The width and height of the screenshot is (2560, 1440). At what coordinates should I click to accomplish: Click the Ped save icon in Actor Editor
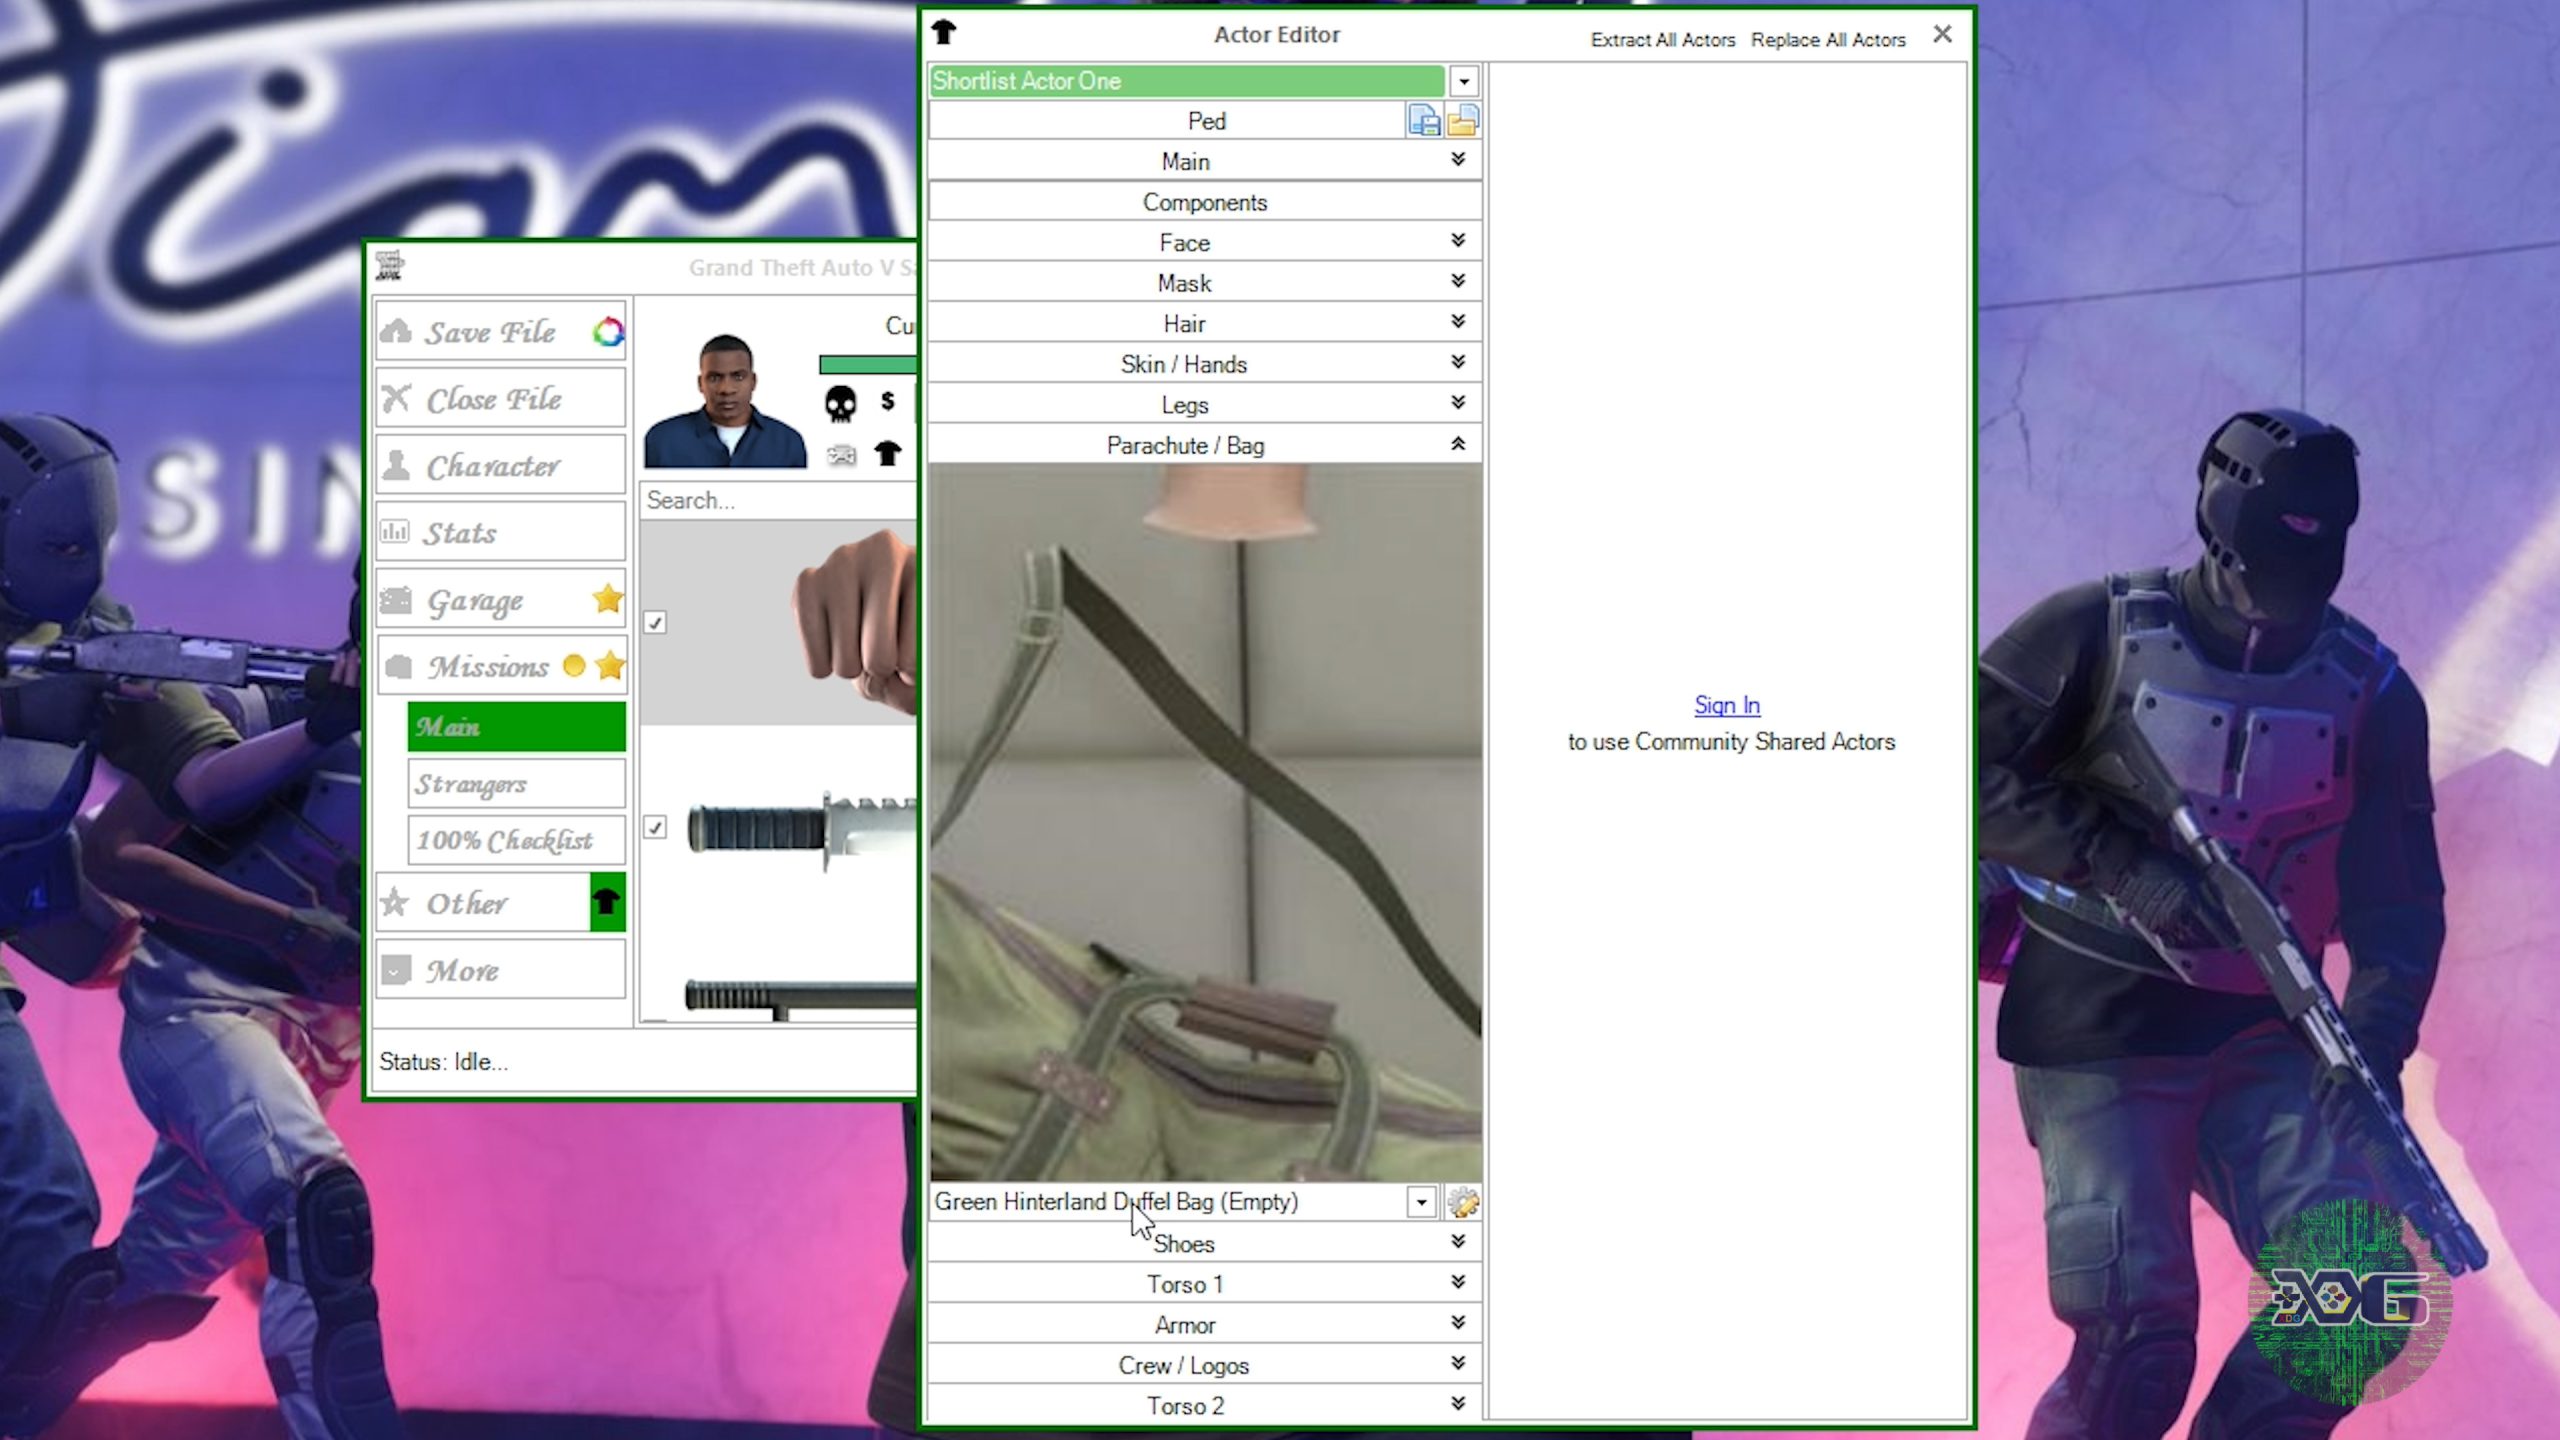(x=1424, y=120)
